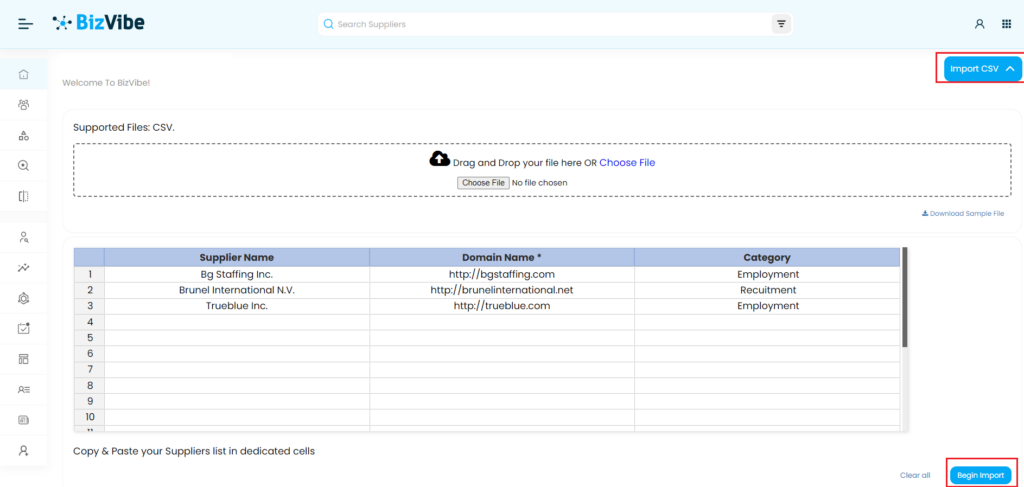Click the home icon in the sidebar
The image size is (1024, 487).
[x=24, y=74]
